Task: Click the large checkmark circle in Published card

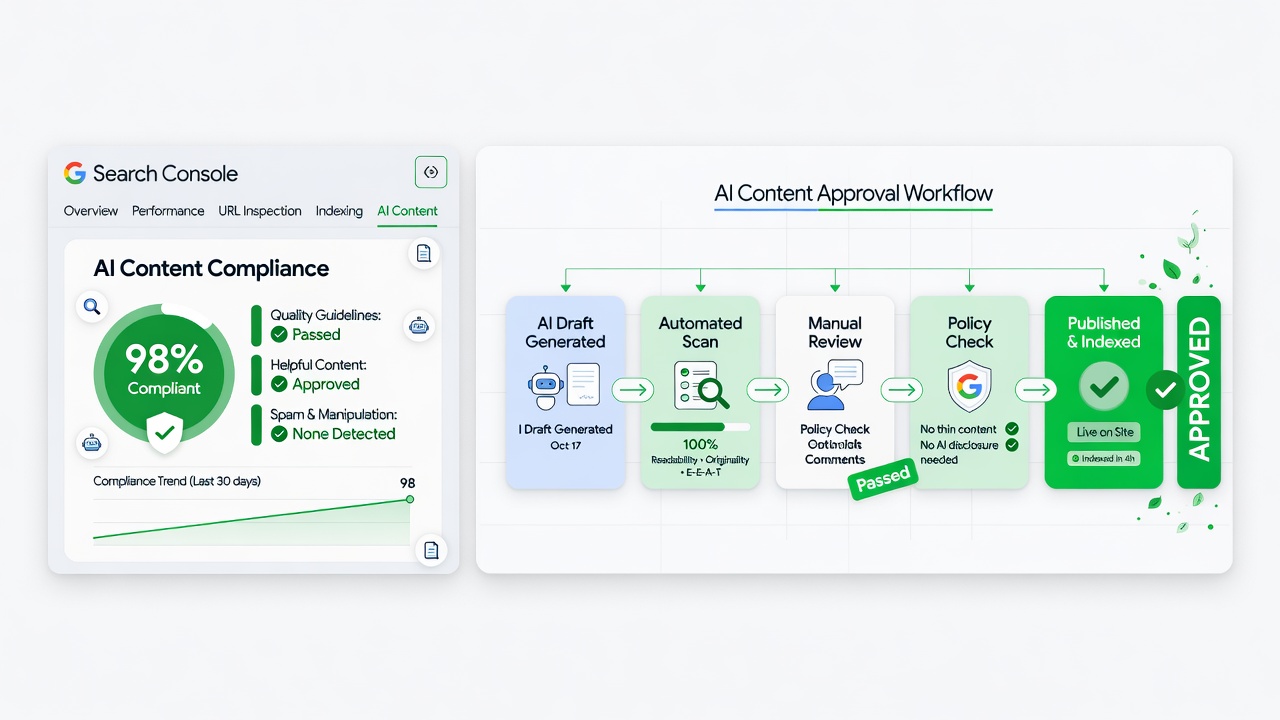Action: [x=1104, y=386]
